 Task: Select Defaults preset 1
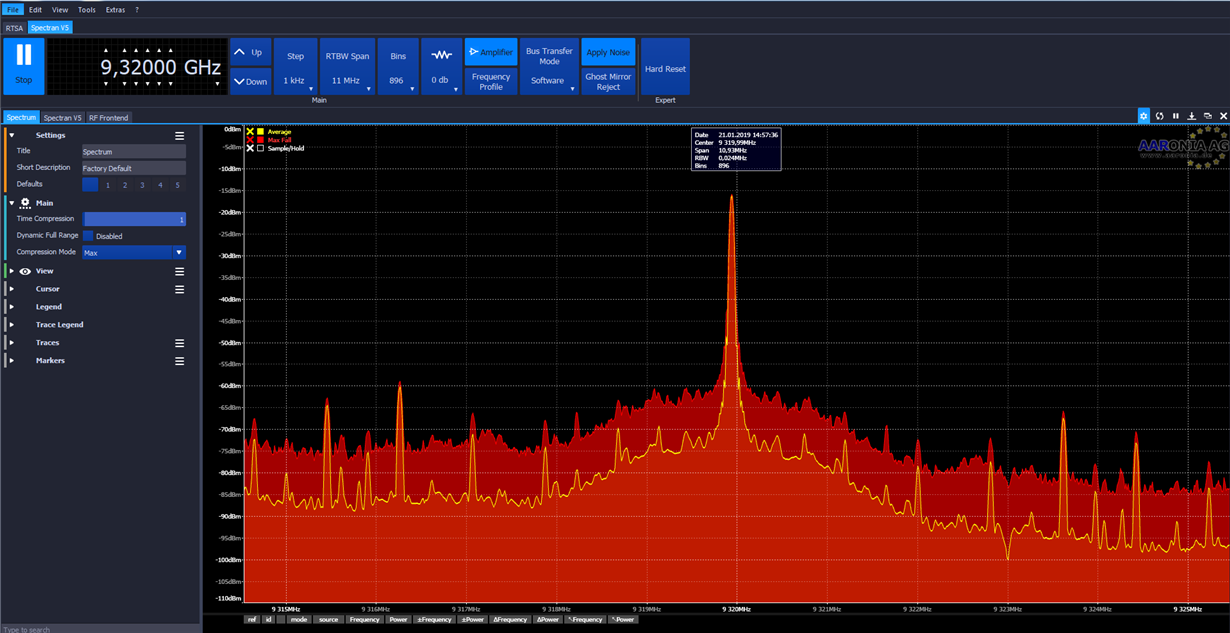click(x=107, y=185)
